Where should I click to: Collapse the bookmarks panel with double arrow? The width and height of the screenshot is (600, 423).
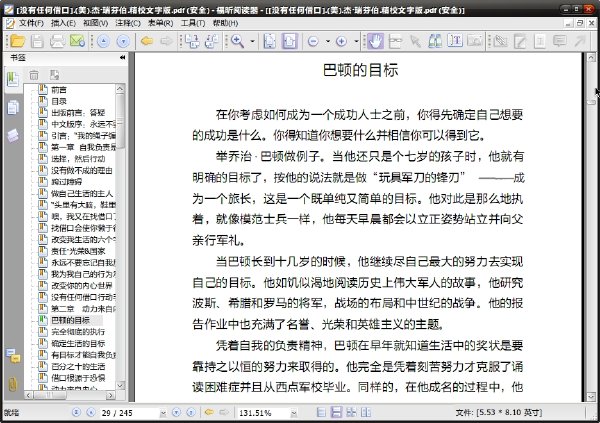point(122,57)
